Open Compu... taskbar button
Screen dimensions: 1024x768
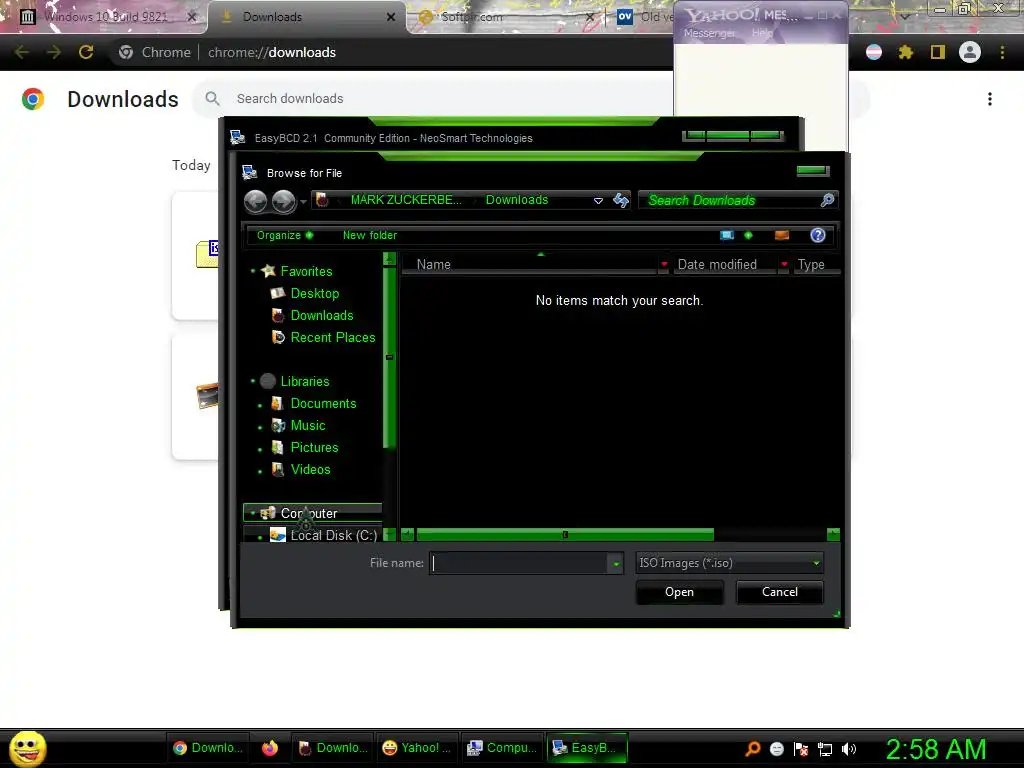pyautogui.click(x=502, y=748)
